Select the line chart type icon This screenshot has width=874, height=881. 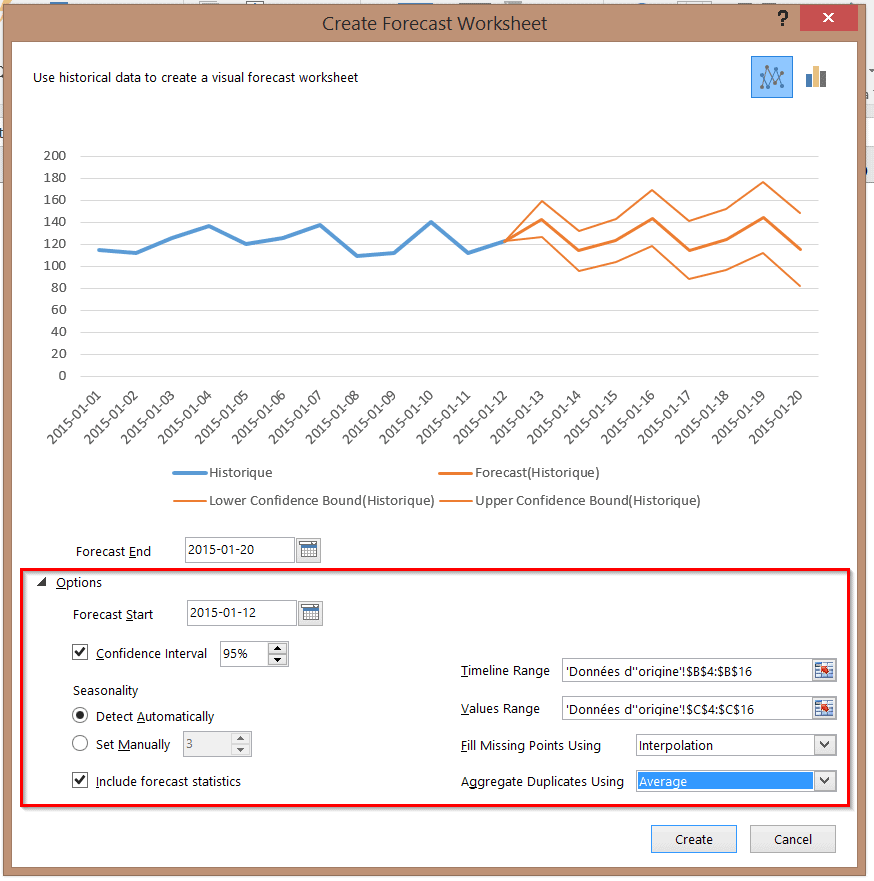click(771, 77)
